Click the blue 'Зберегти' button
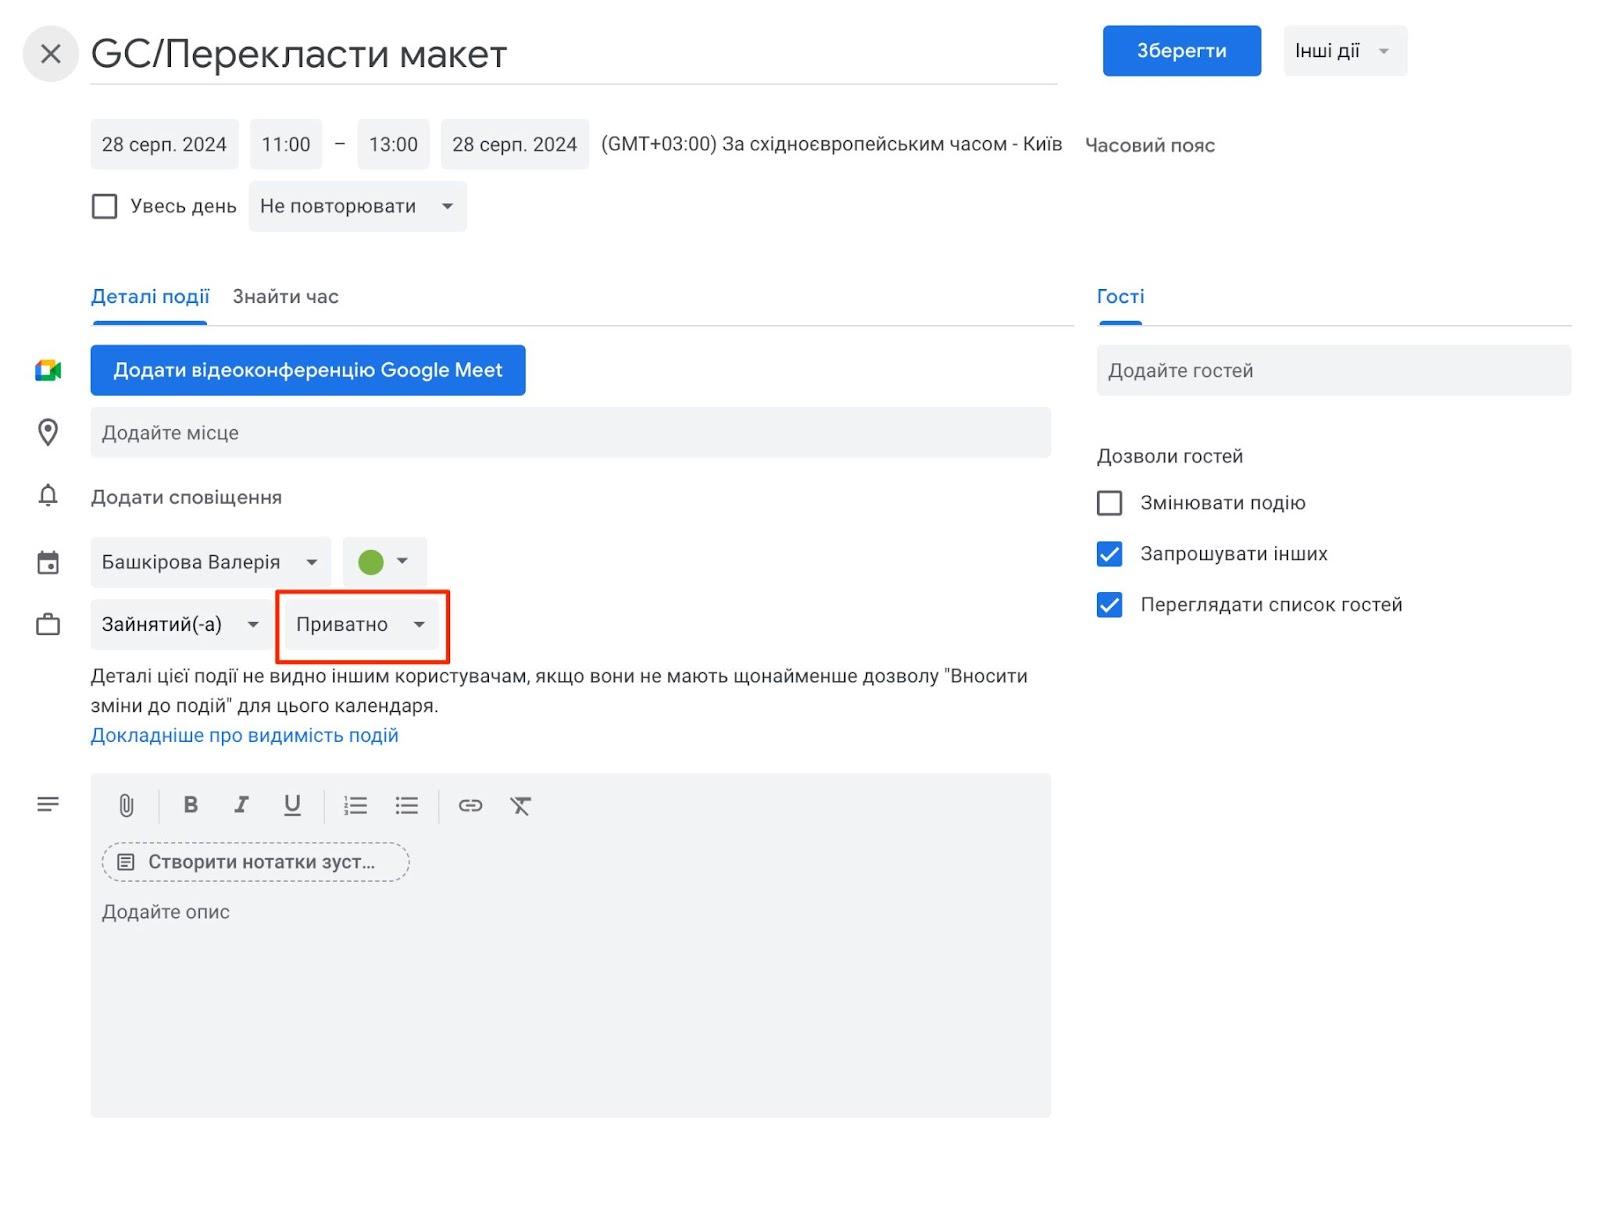1600x1231 pixels. coord(1181,51)
